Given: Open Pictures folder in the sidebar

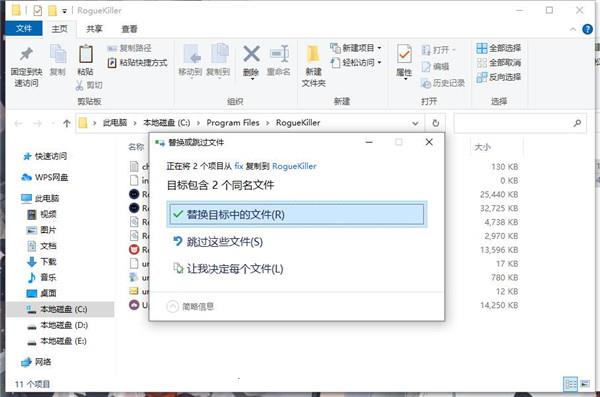Looking at the screenshot, I should (x=42, y=230).
